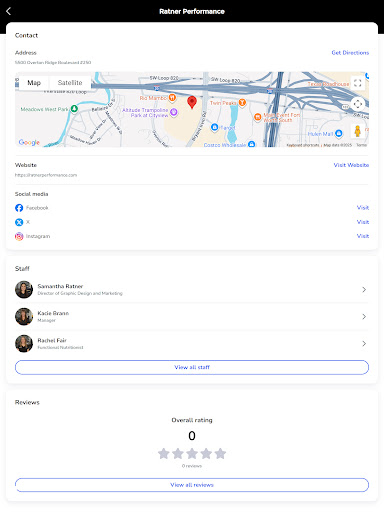Click Director of Graphic Design and Marketing text
Image resolution: width=384 pixels, height=512 pixels.
pos(80,293)
